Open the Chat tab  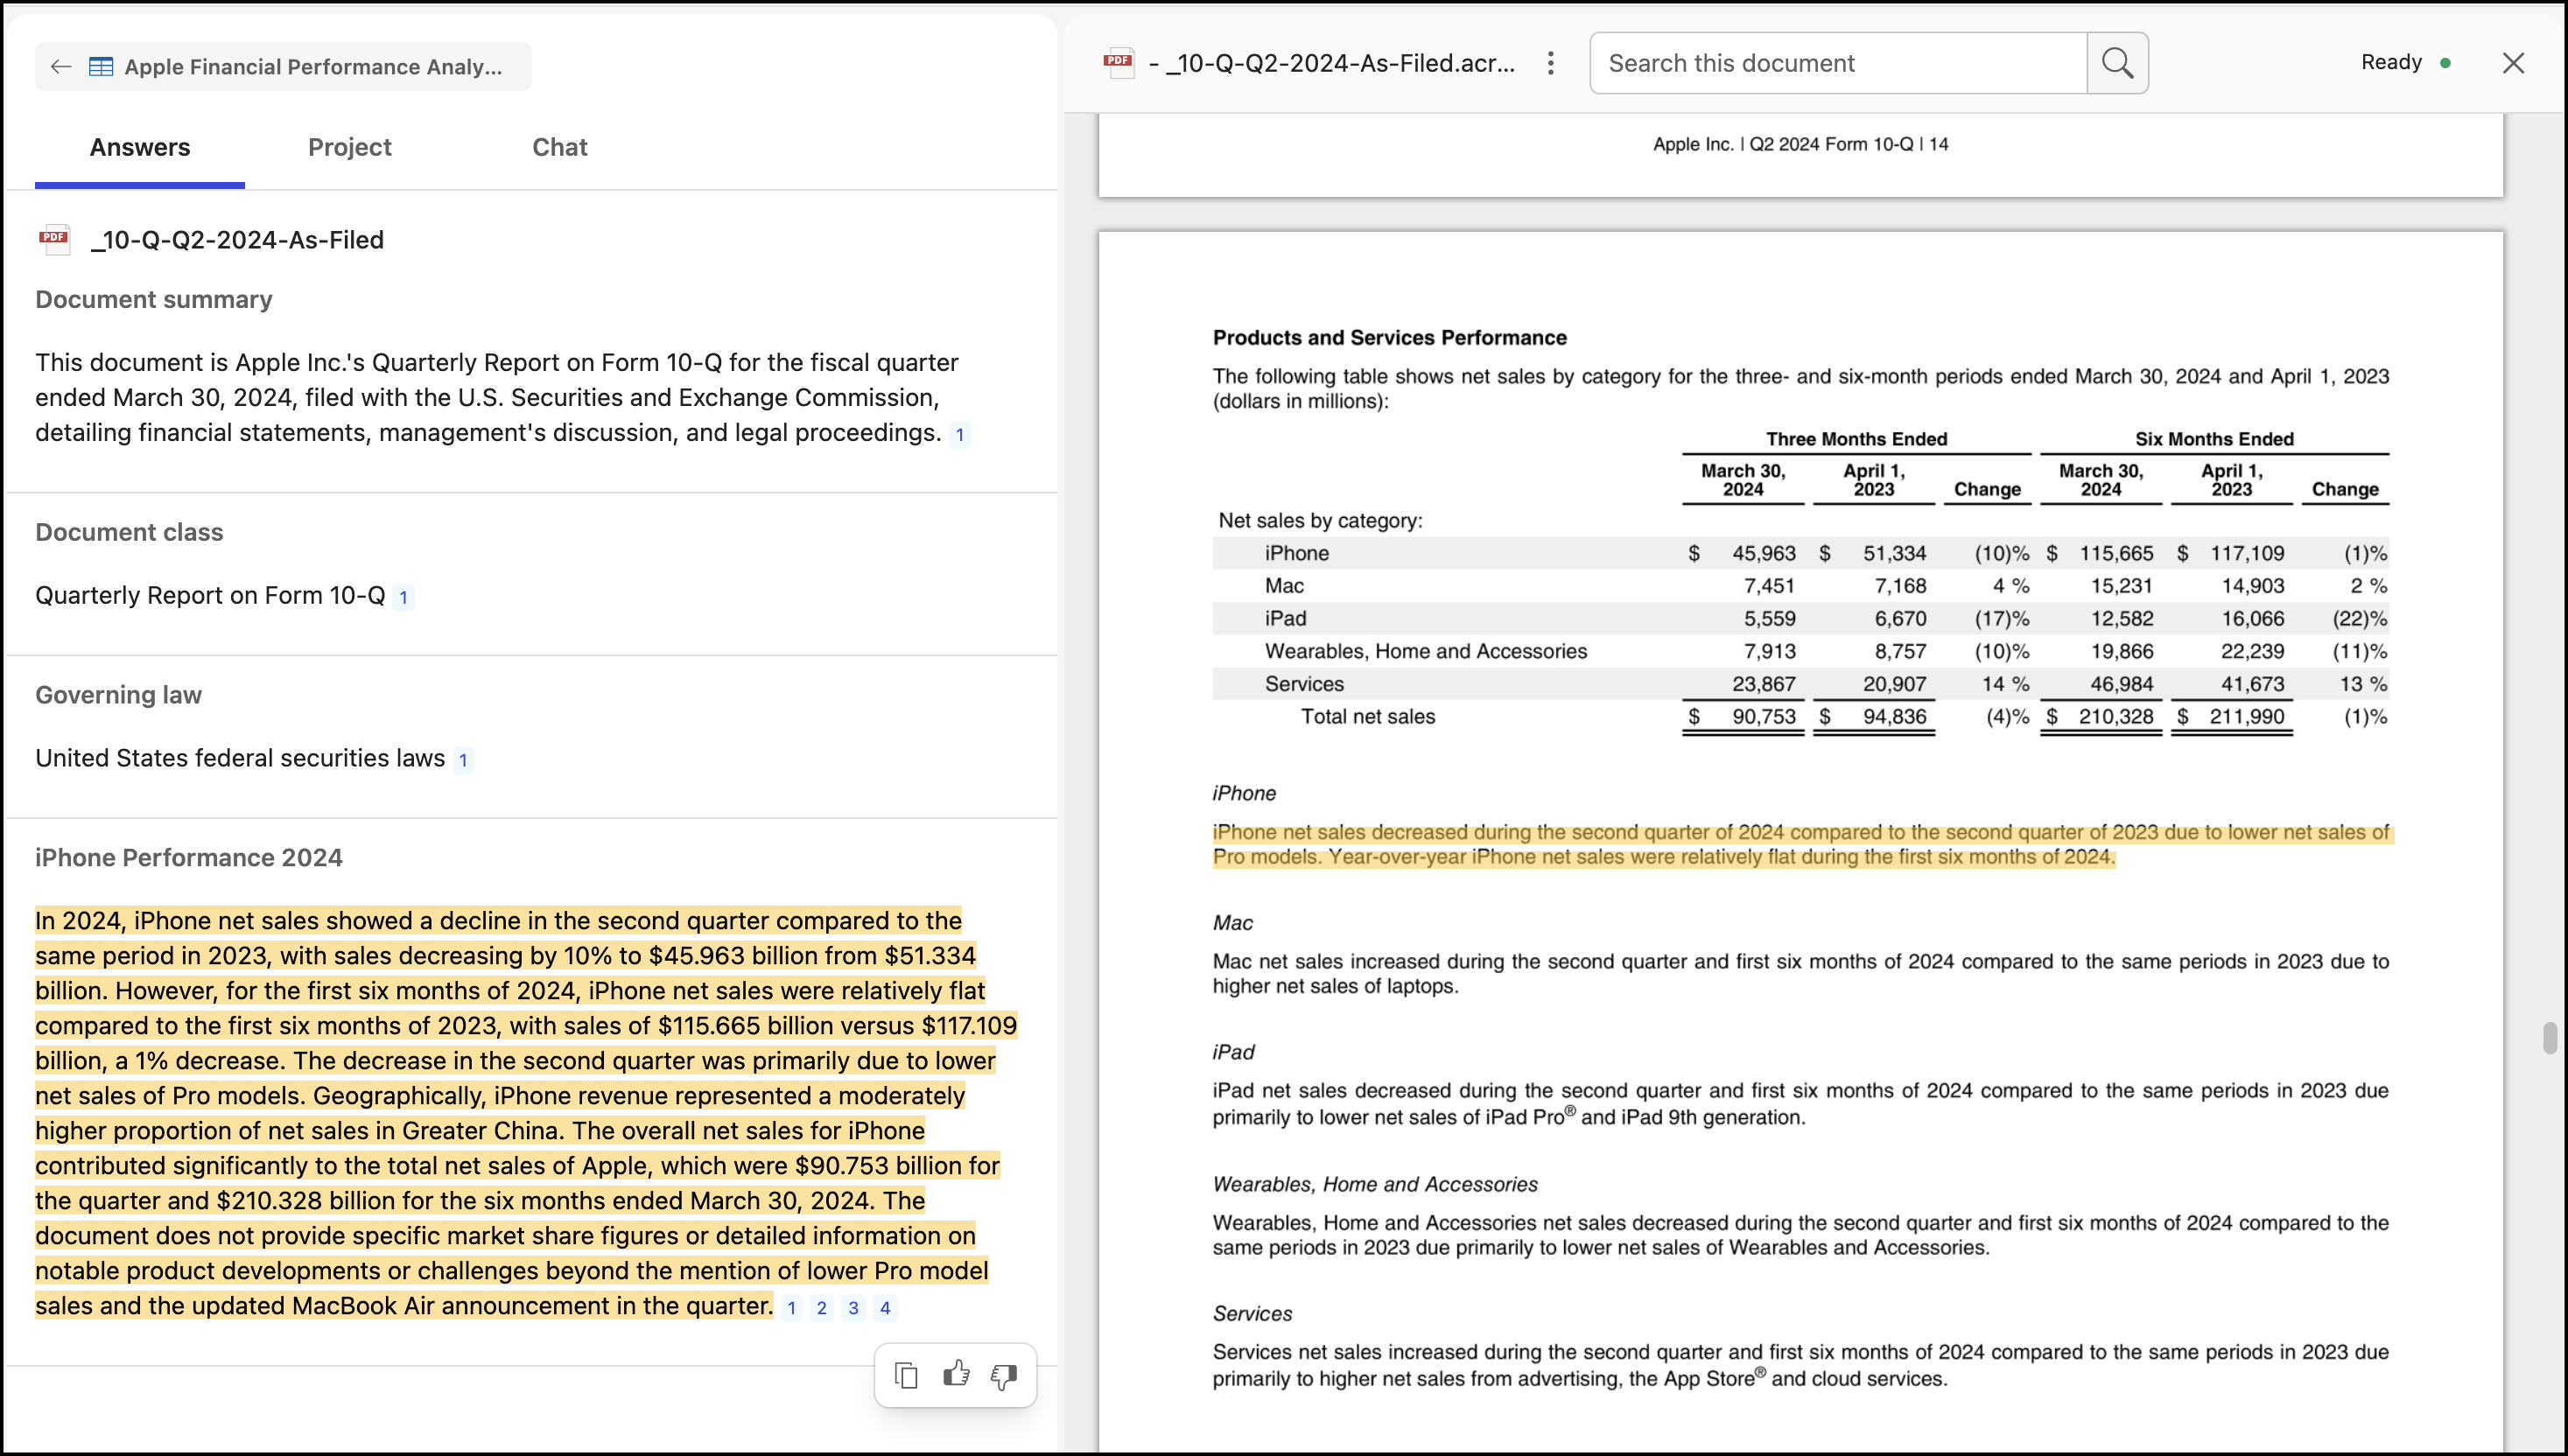560,148
